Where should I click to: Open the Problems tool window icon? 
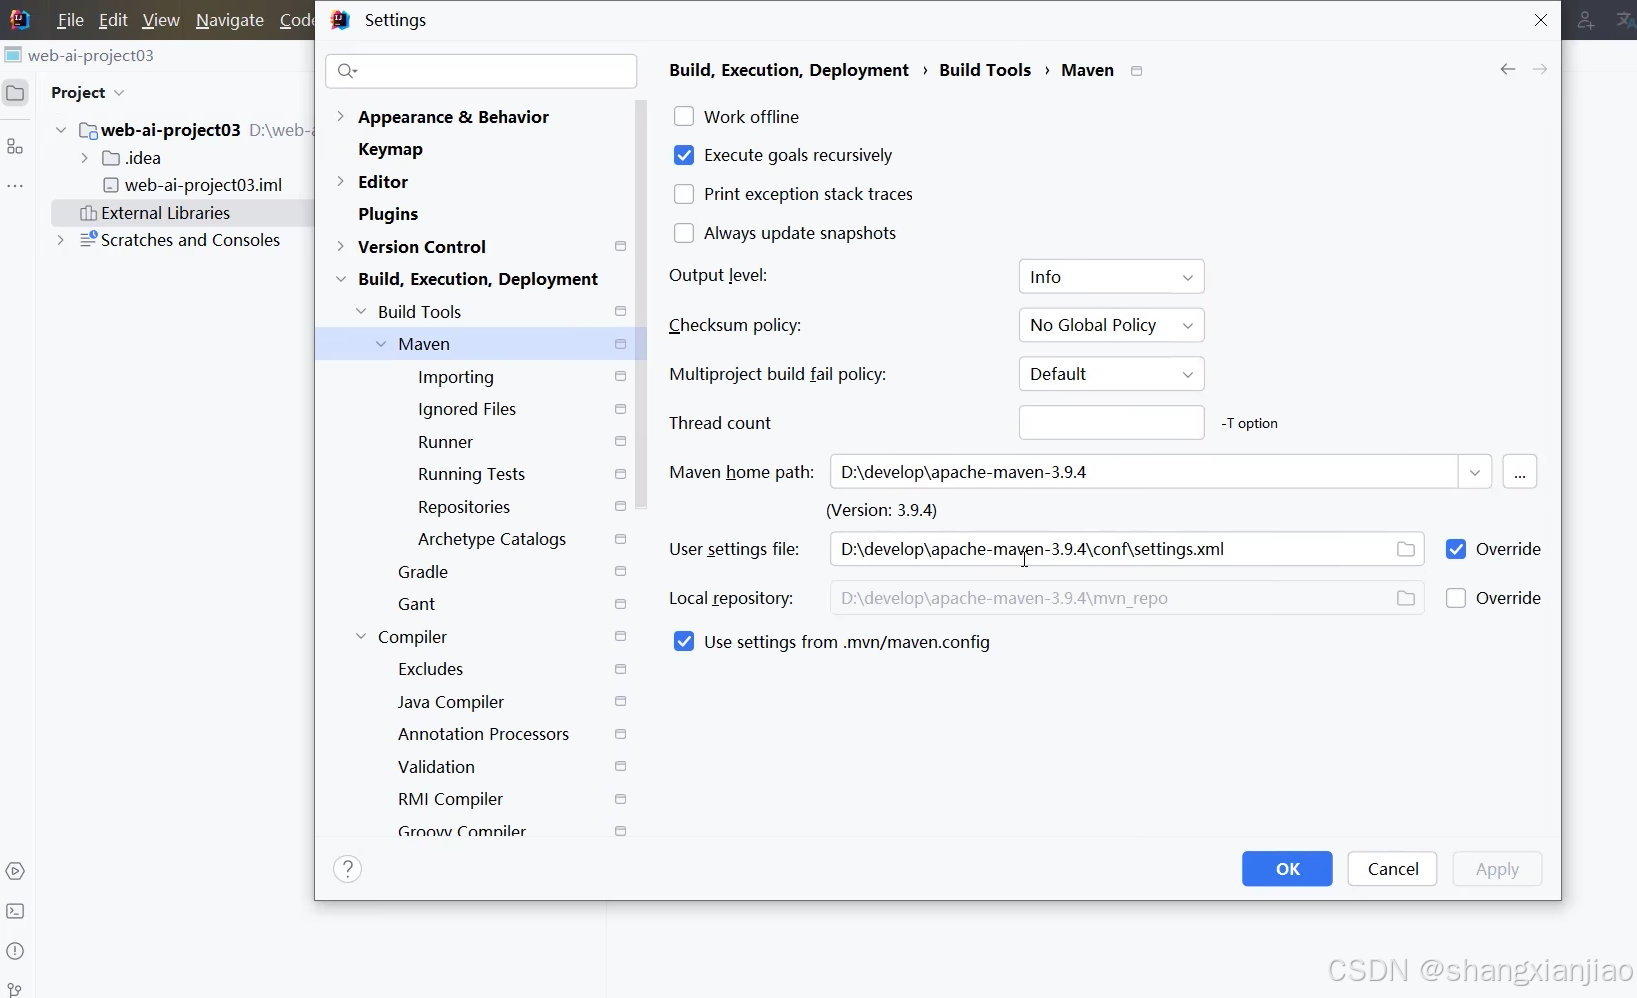click(x=15, y=951)
